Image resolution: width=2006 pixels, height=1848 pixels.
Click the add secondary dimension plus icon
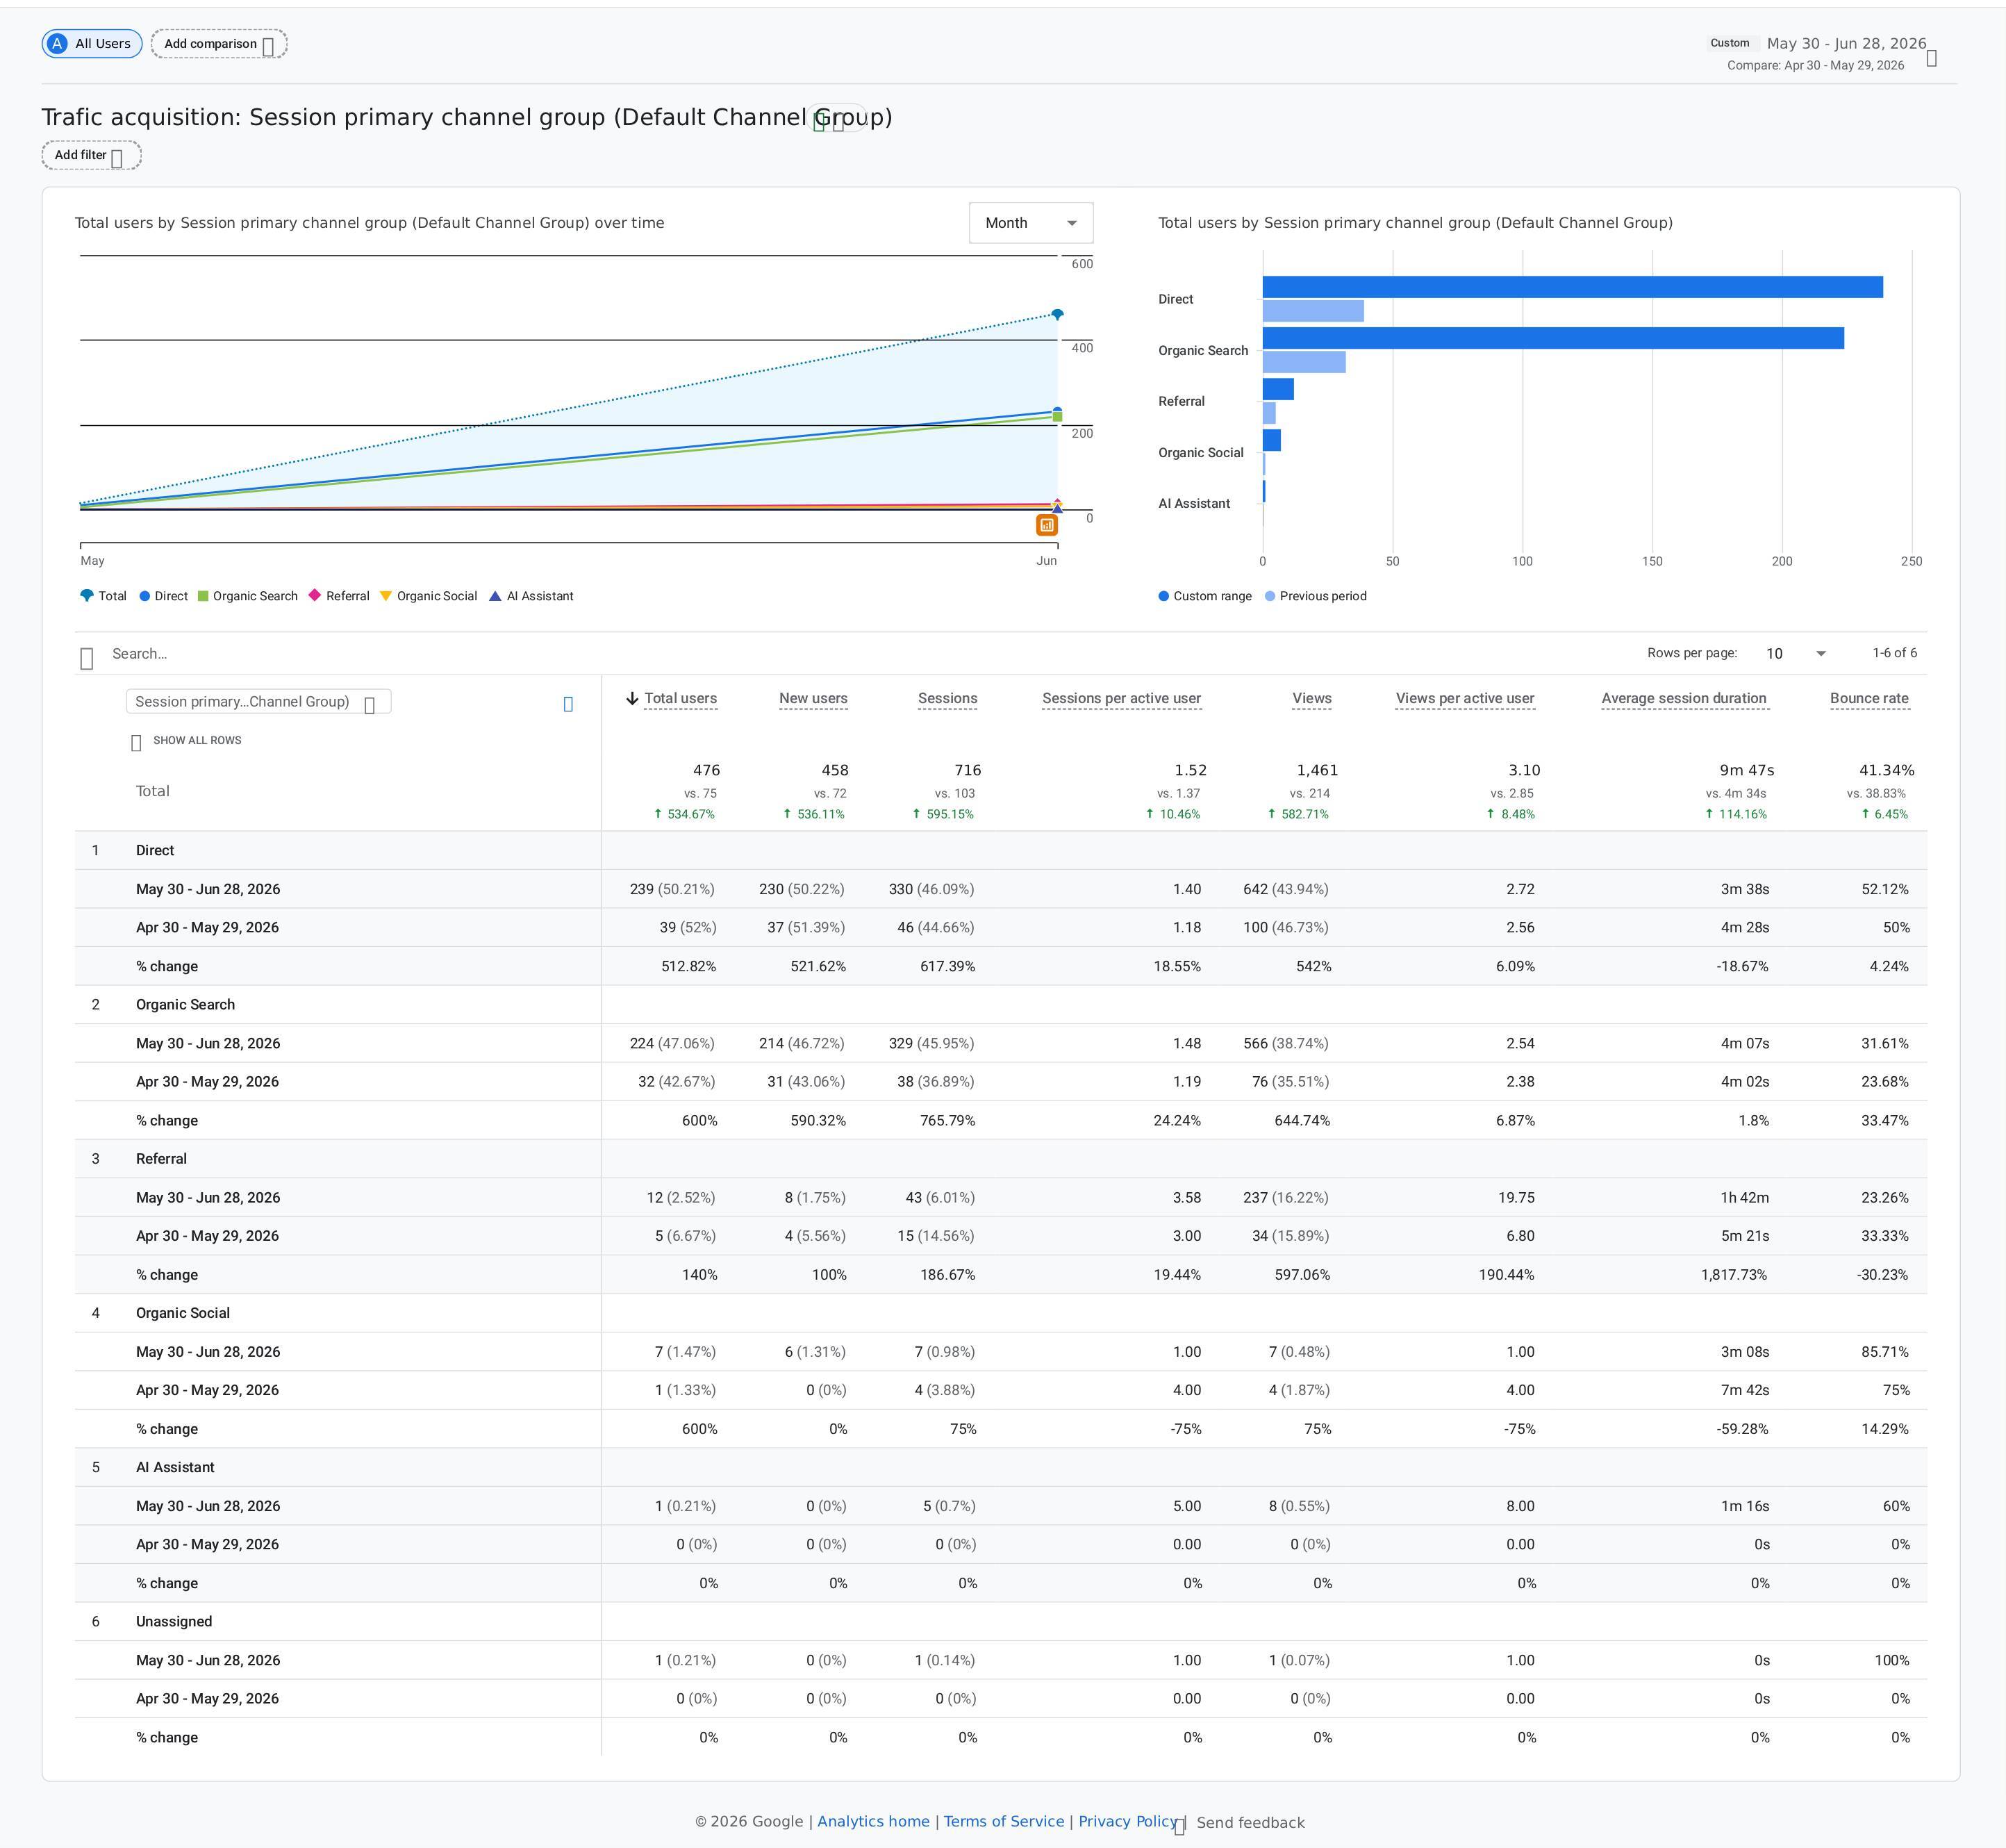(x=568, y=704)
